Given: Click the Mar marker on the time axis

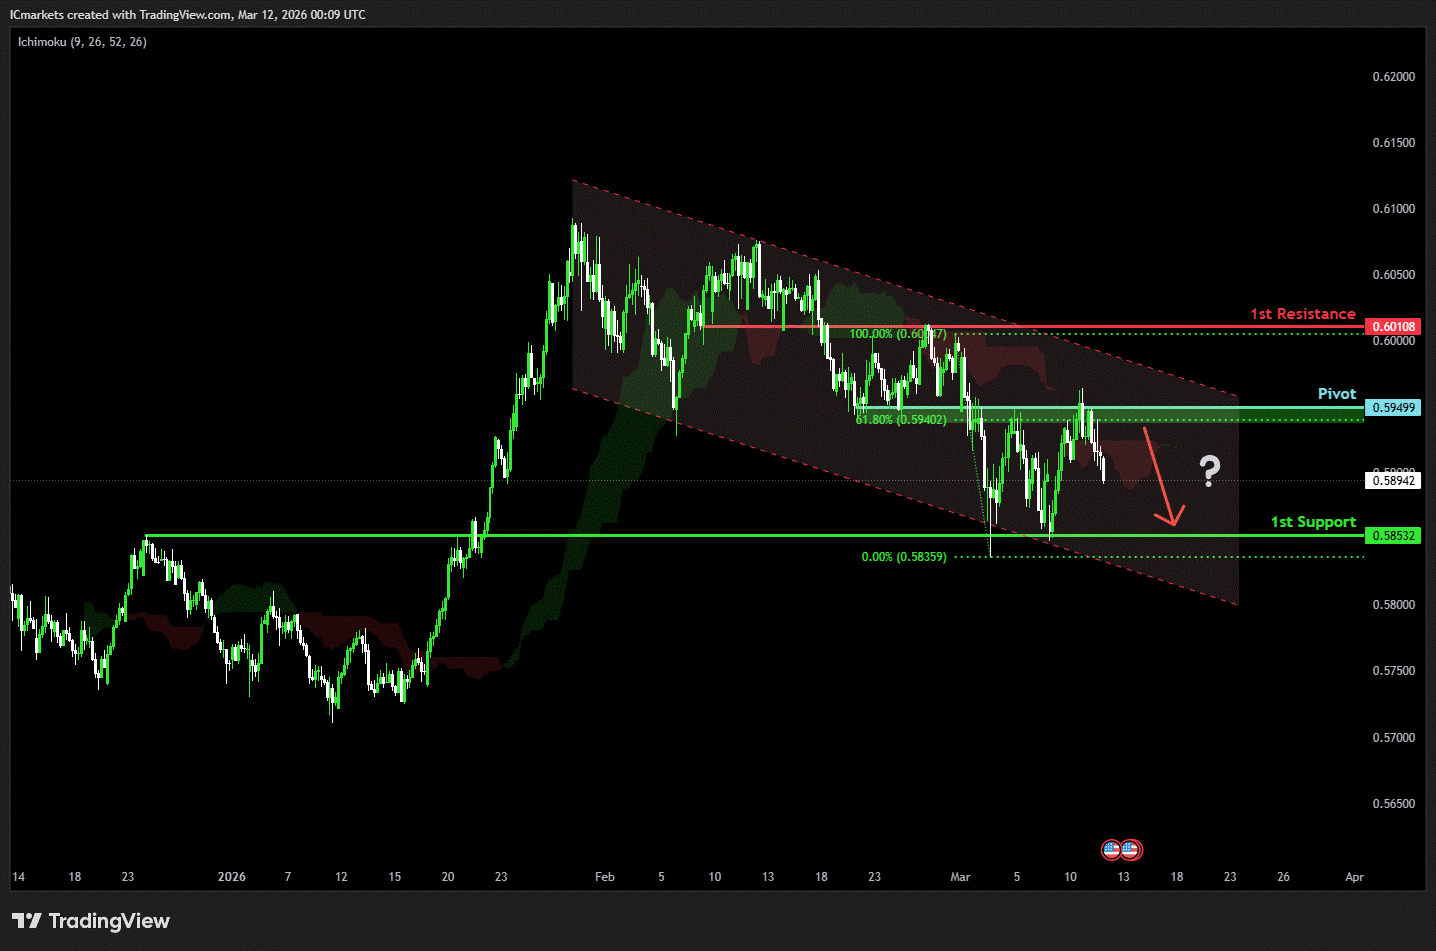Looking at the screenshot, I should 960,877.
